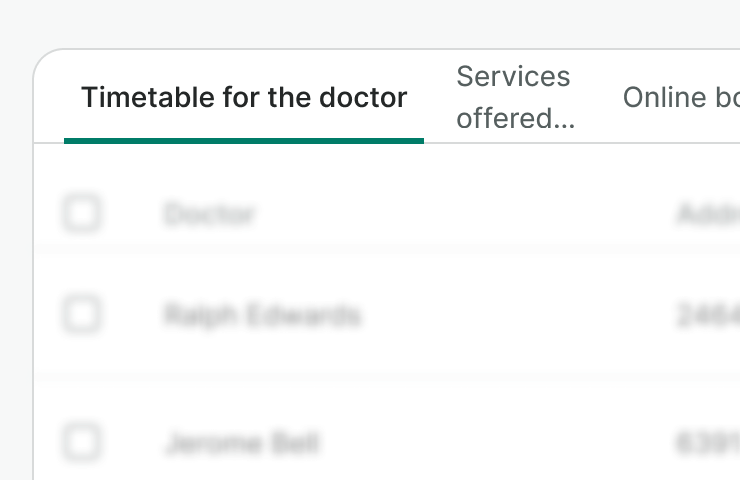The width and height of the screenshot is (740, 480).
Task: Click the green underline under Timetable tab
Action: coord(244,140)
